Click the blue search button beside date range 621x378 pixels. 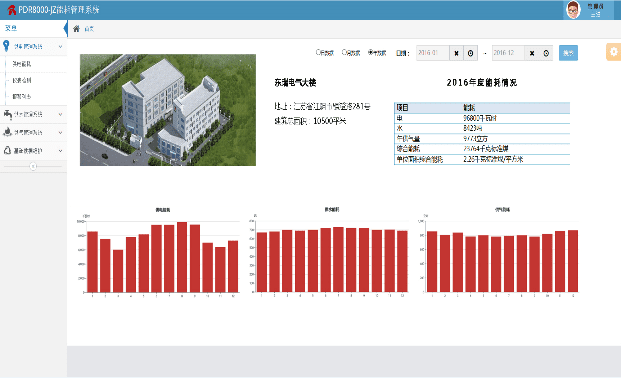[568, 53]
